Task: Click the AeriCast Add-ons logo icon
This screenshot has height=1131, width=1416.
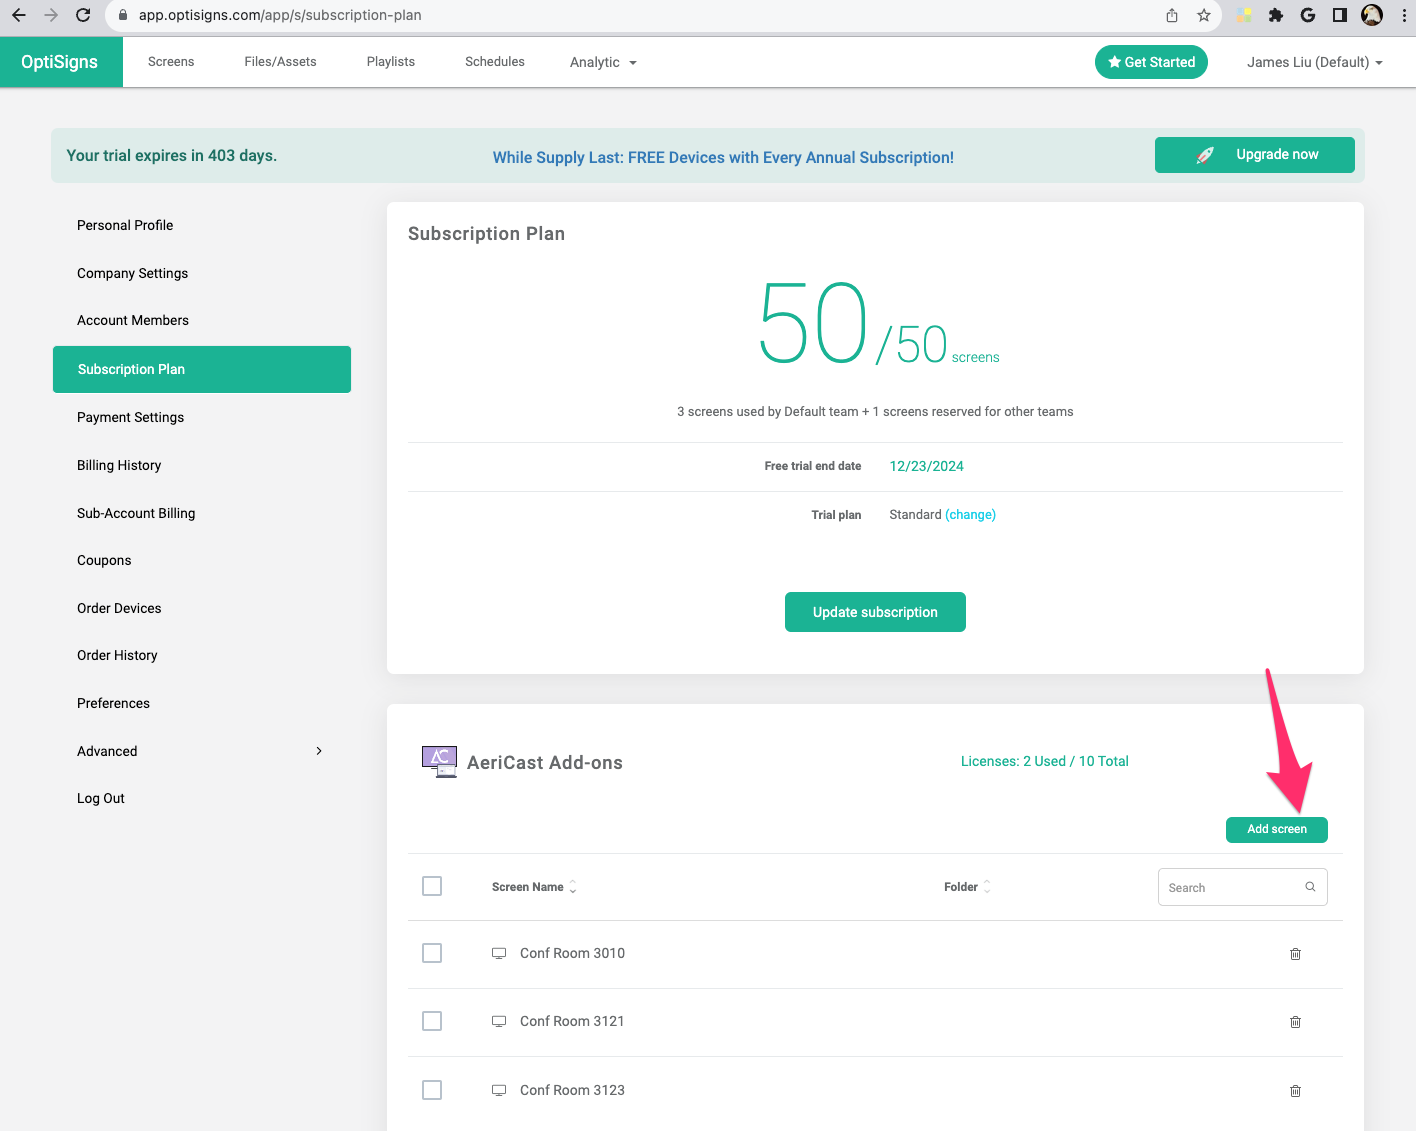Action: [439, 761]
